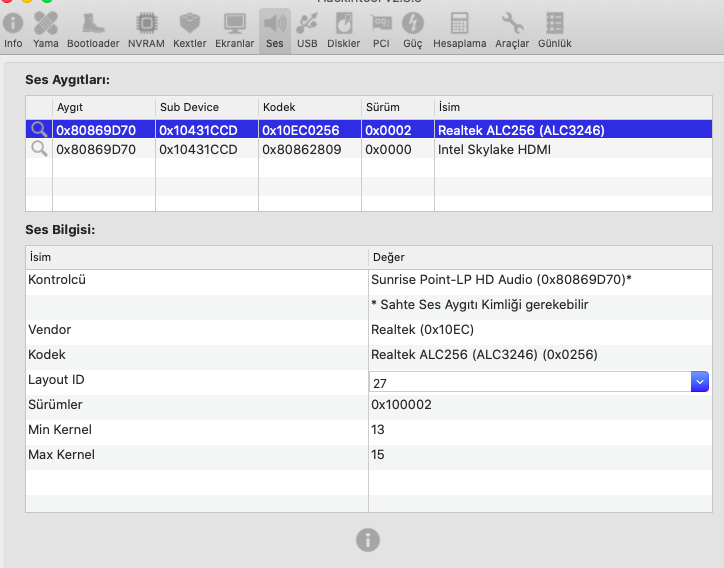Expand the Layout ID dropdown
The height and width of the screenshot is (568, 724).
pos(700,382)
